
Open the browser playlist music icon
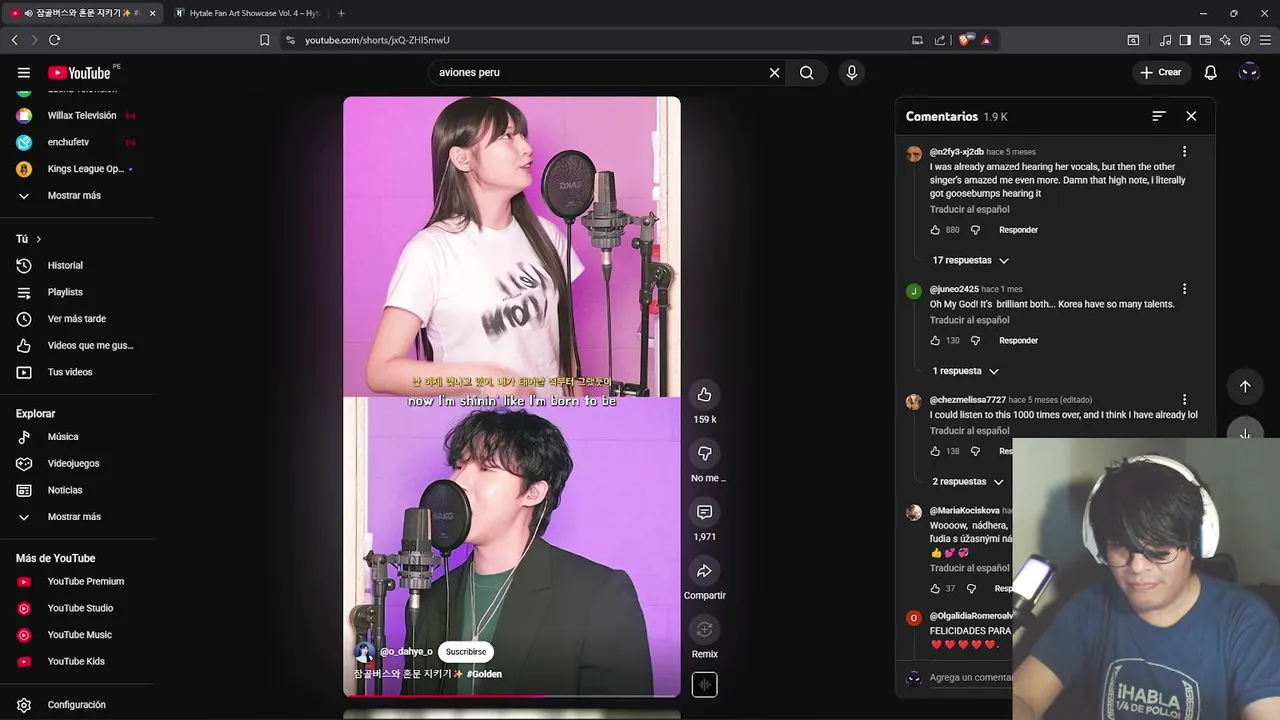(1165, 40)
